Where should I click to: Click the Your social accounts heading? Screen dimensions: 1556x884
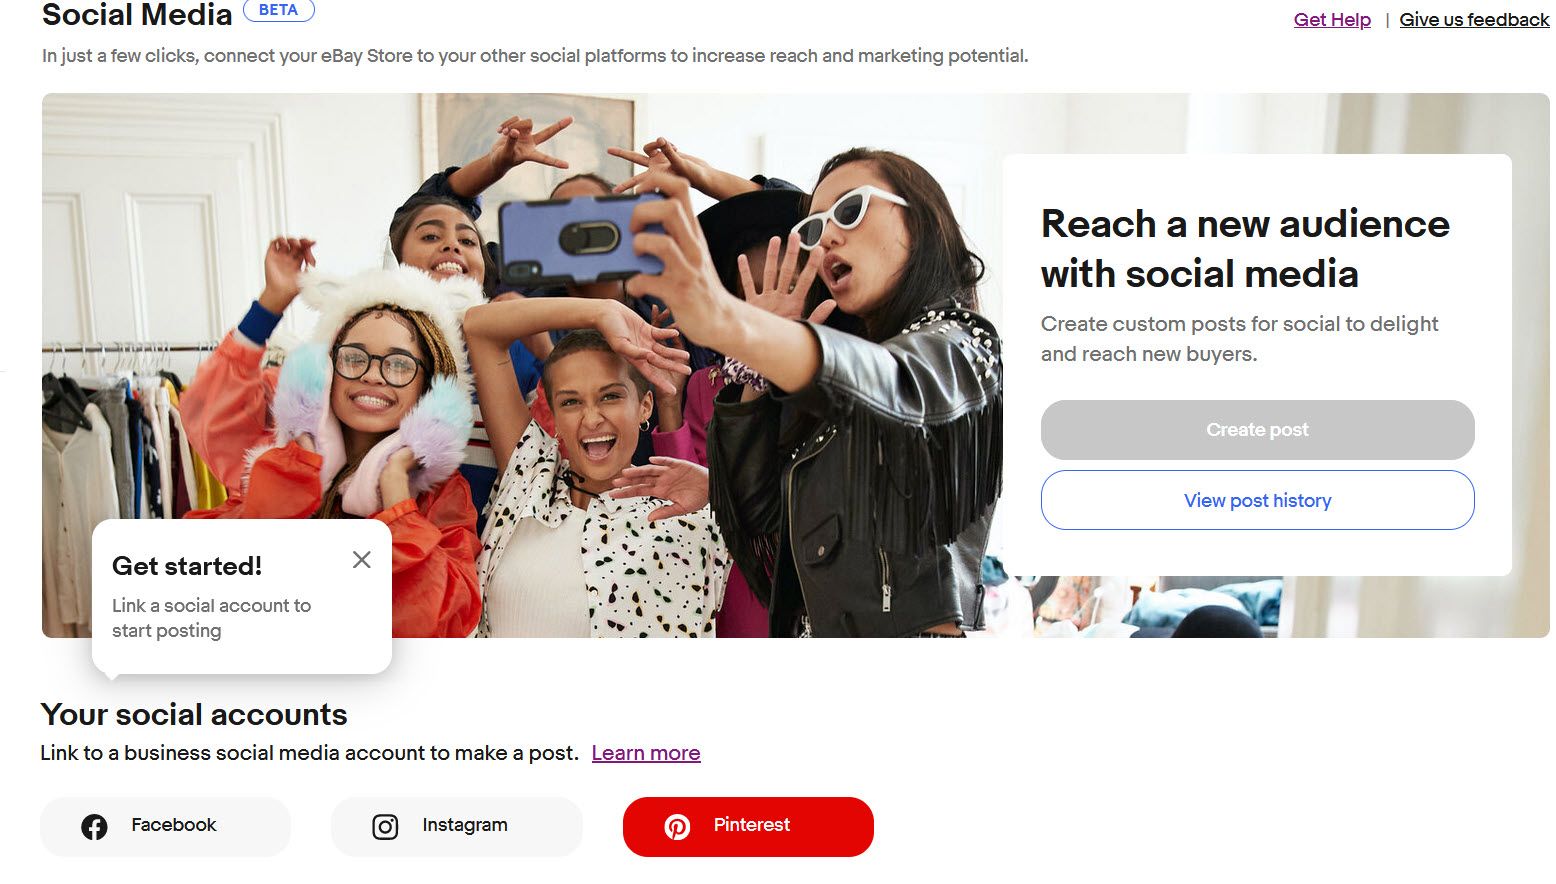(x=194, y=715)
